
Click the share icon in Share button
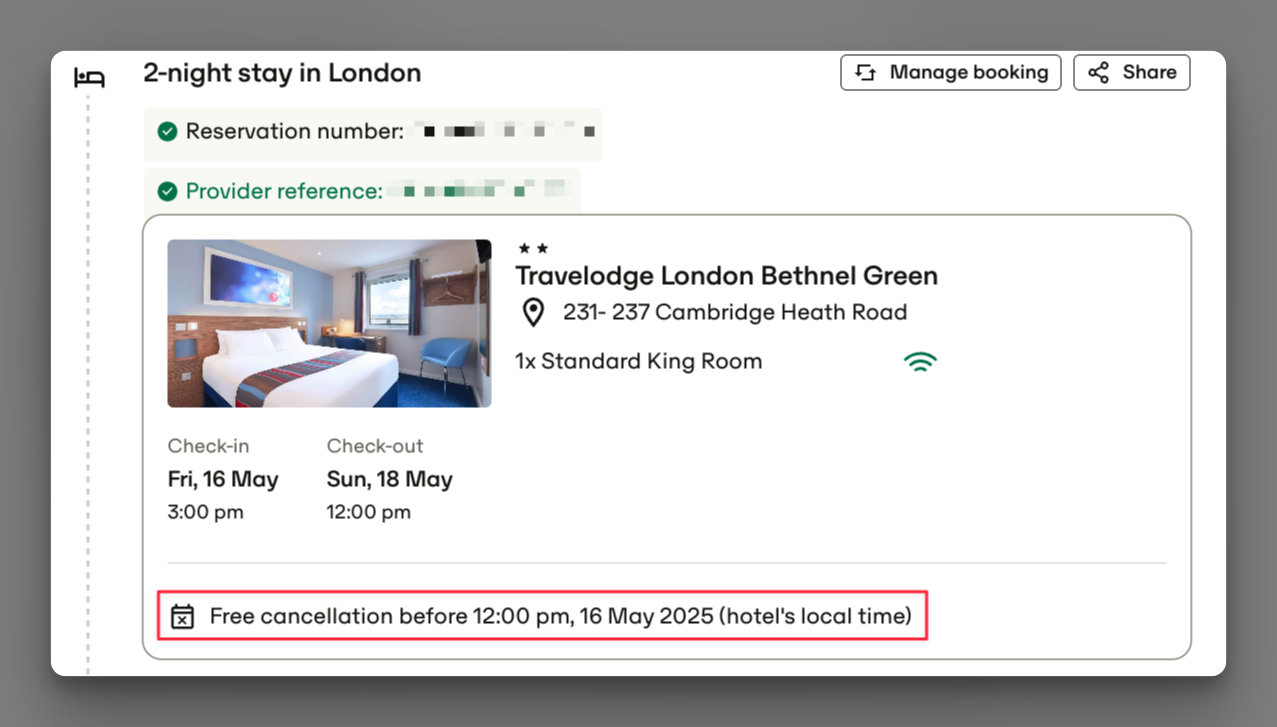click(x=1099, y=73)
